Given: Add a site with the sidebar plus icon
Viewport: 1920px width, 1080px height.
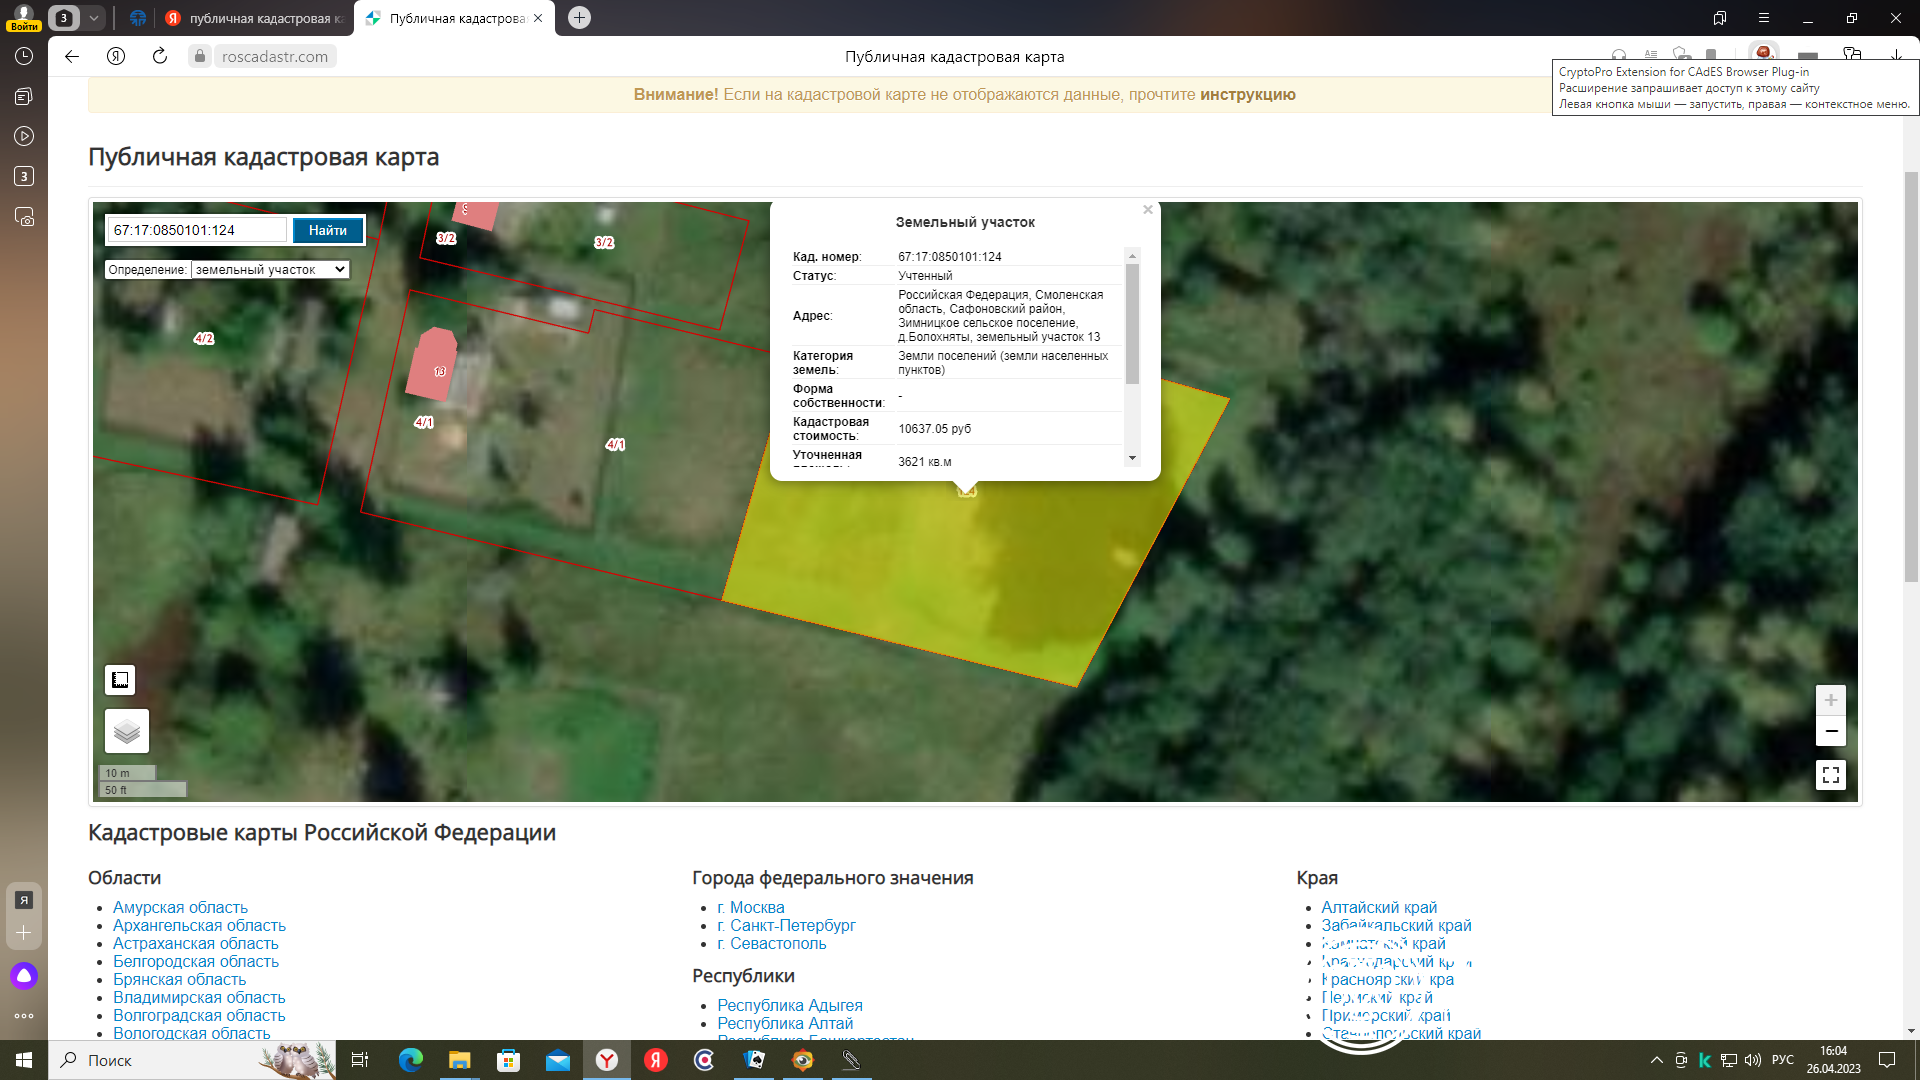Looking at the screenshot, I should point(24,933).
